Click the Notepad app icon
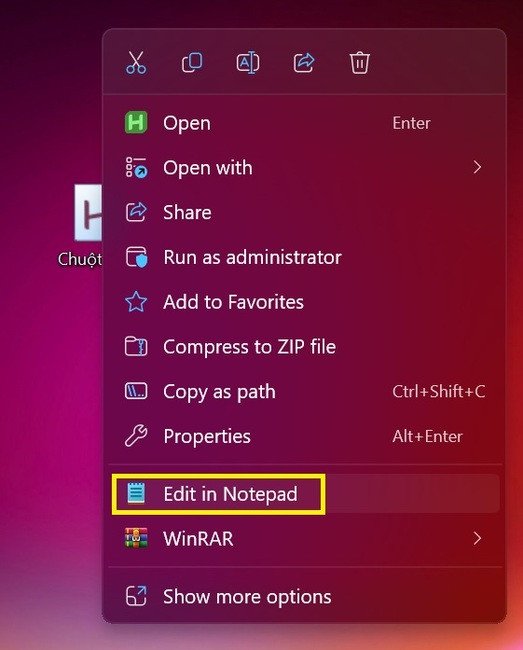Image resolution: width=523 pixels, height=650 pixels. point(136,493)
